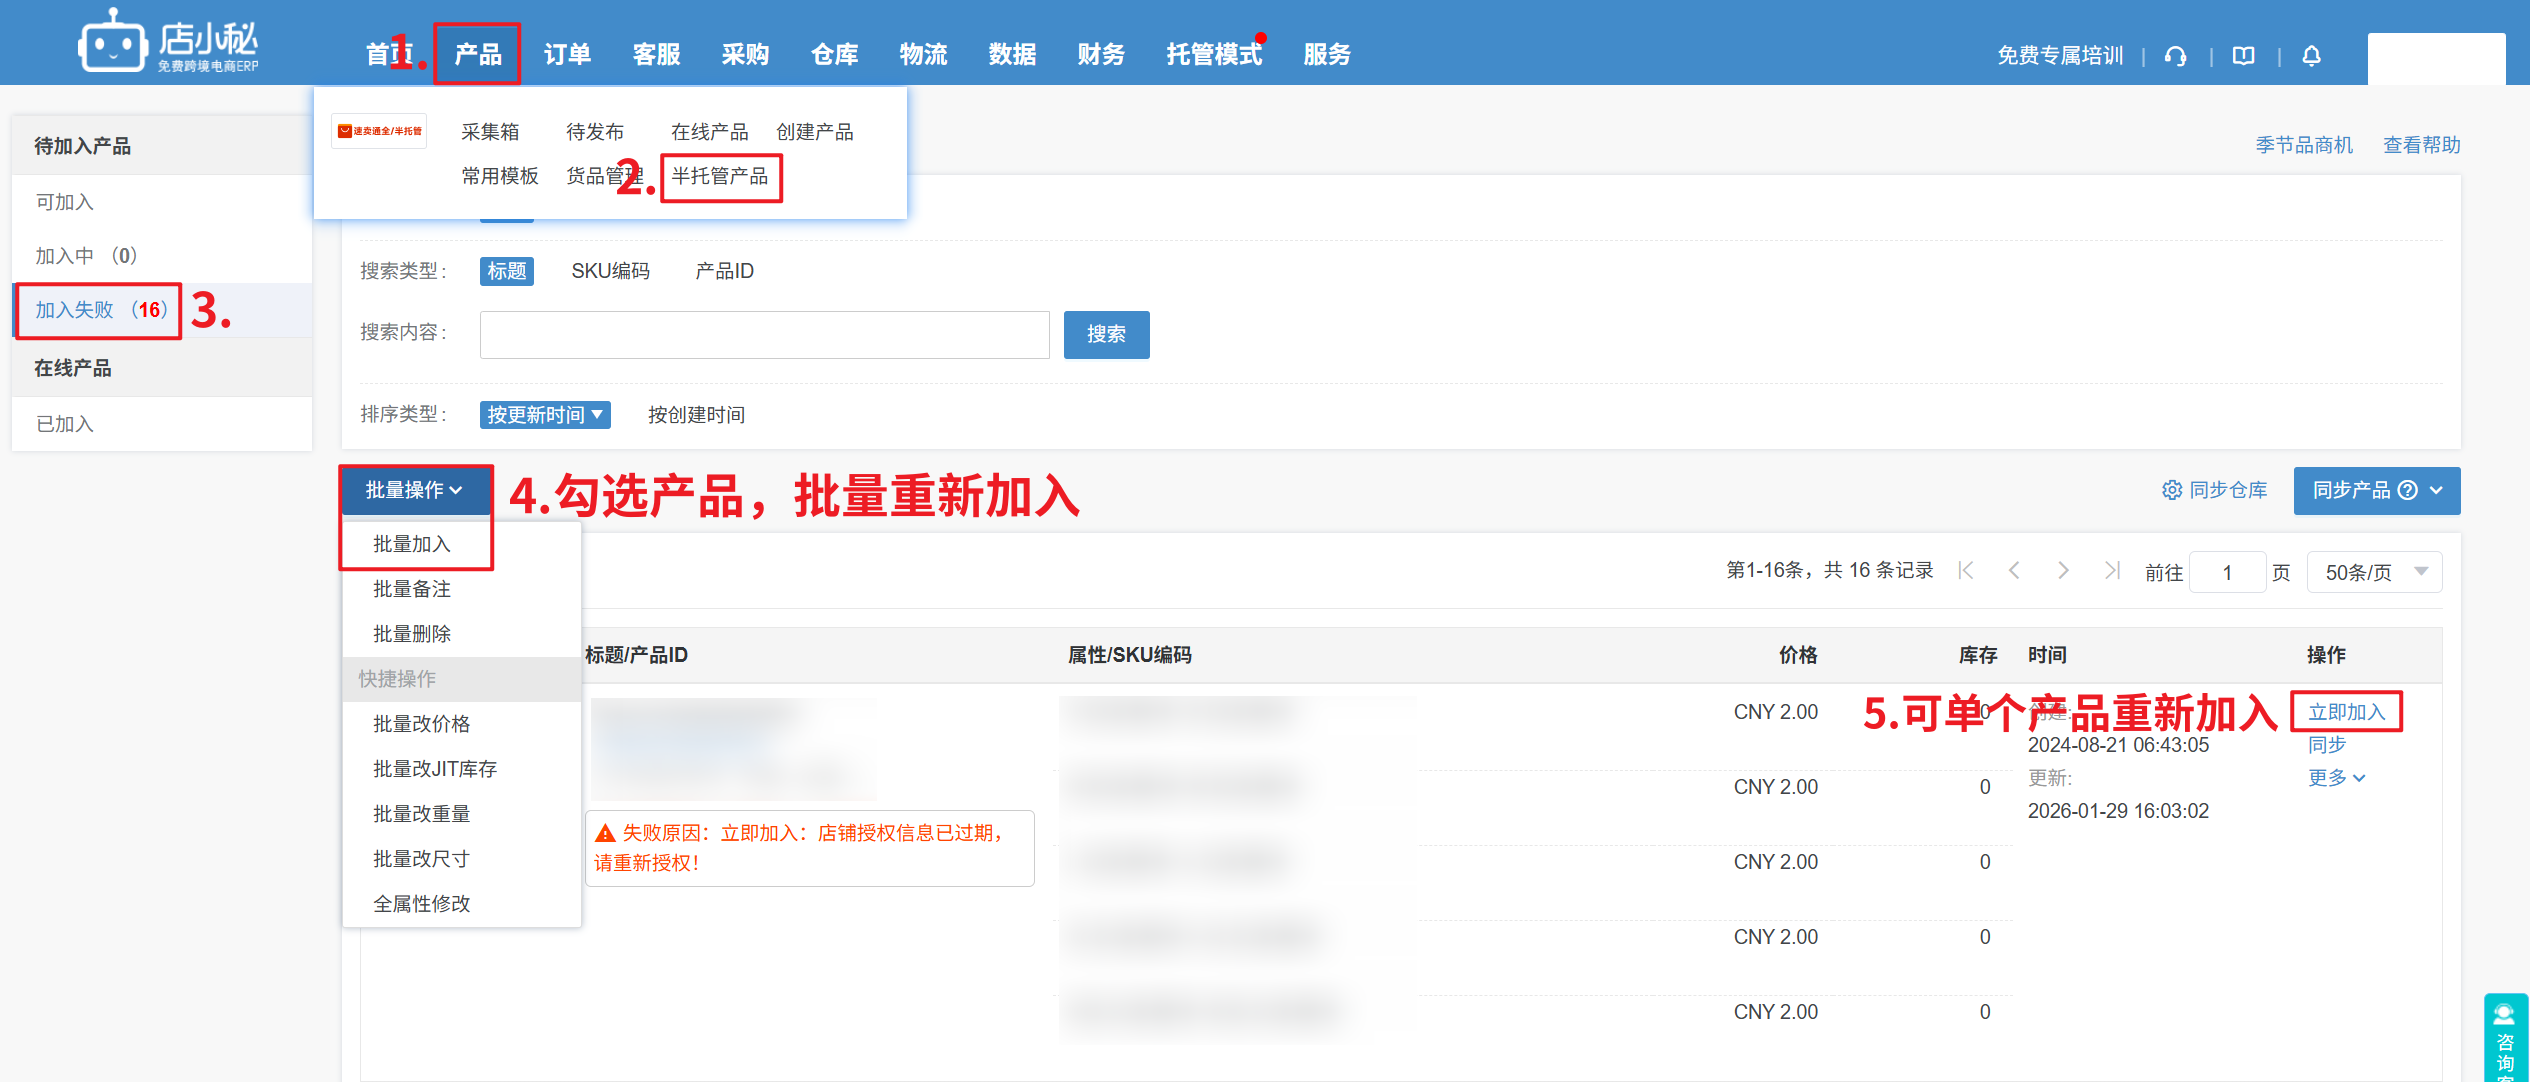Click the question mark icon on 同步产品
Viewport: 2530px width, 1082px height.
coord(2408,490)
